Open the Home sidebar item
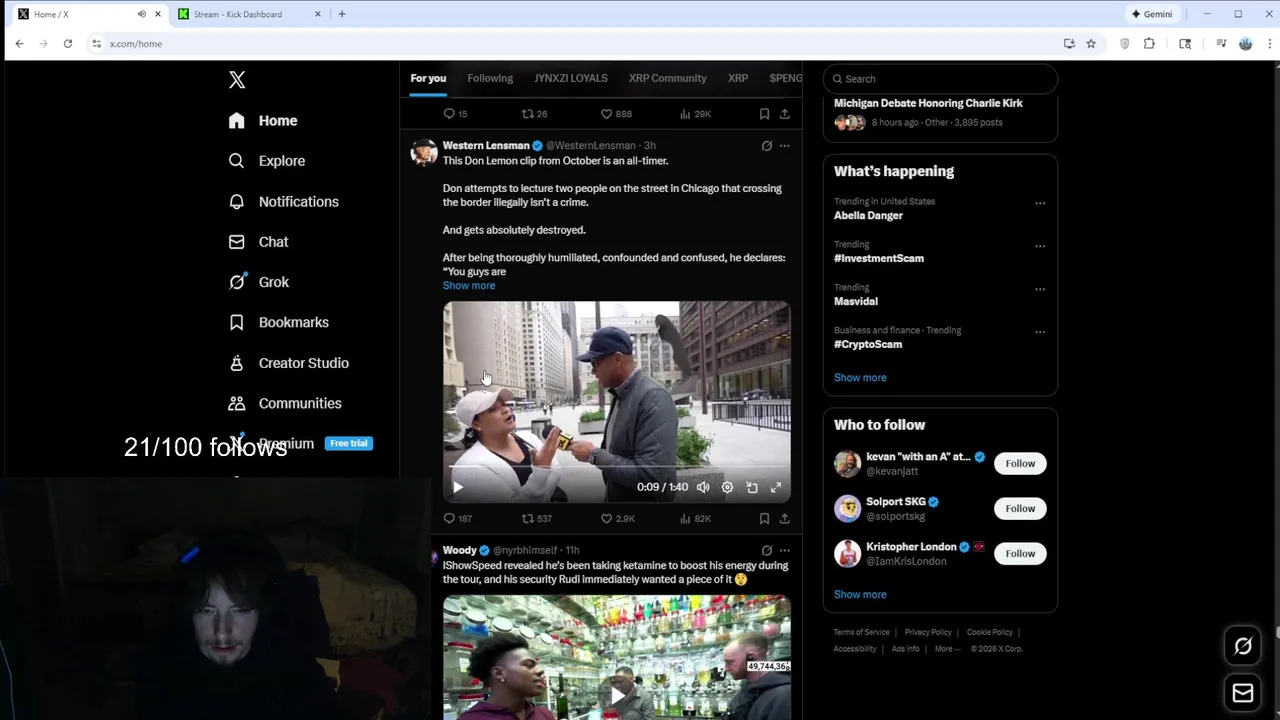This screenshot has width=1280, height=720. coord(263,121)
